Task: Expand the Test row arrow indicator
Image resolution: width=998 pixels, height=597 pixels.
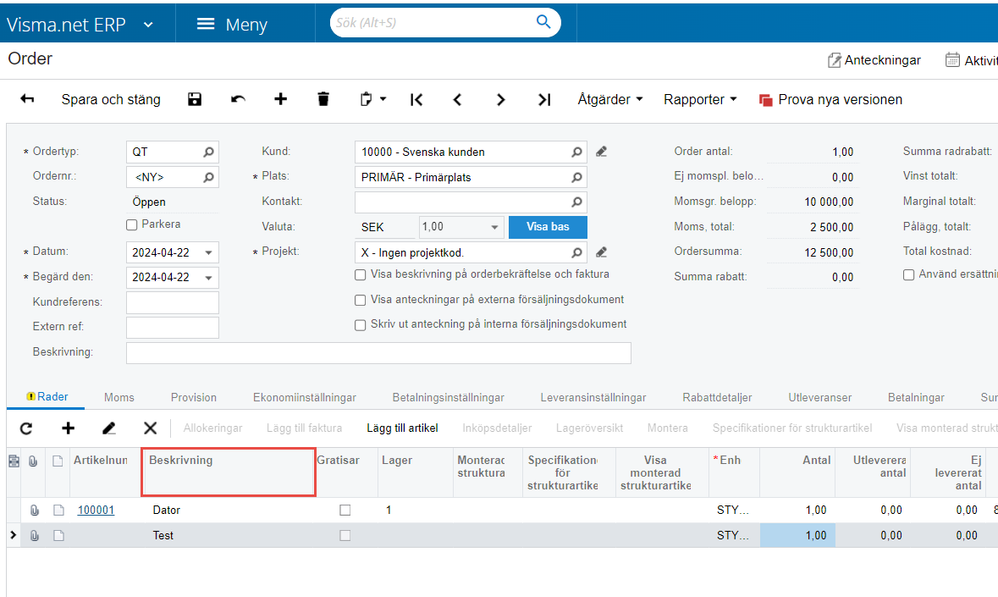Action: [x=13, y=535]
